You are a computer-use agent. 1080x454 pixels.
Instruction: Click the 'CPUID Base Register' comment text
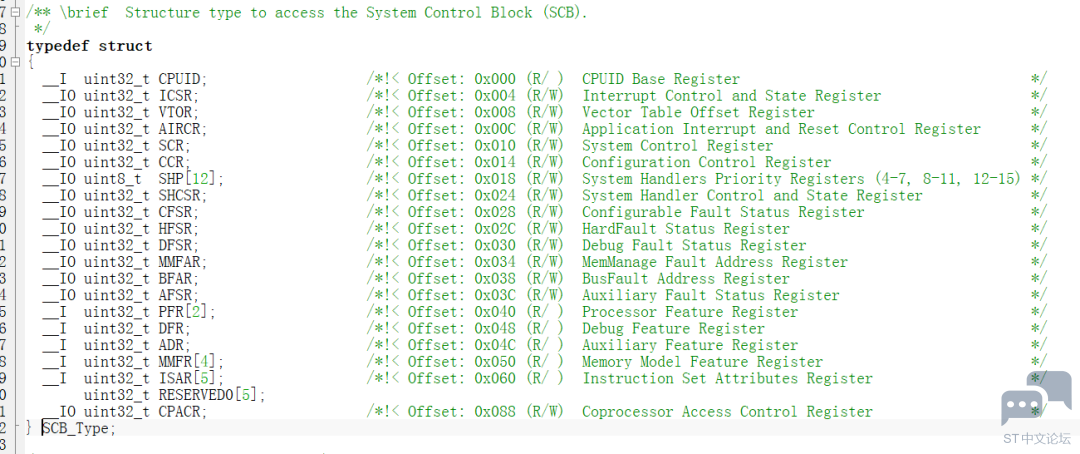coord(661,79)
